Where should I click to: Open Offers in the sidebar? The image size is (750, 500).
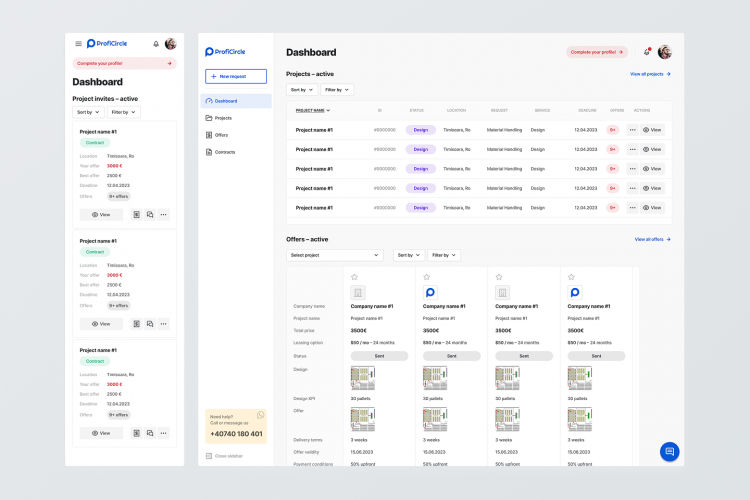pos(236,135)
